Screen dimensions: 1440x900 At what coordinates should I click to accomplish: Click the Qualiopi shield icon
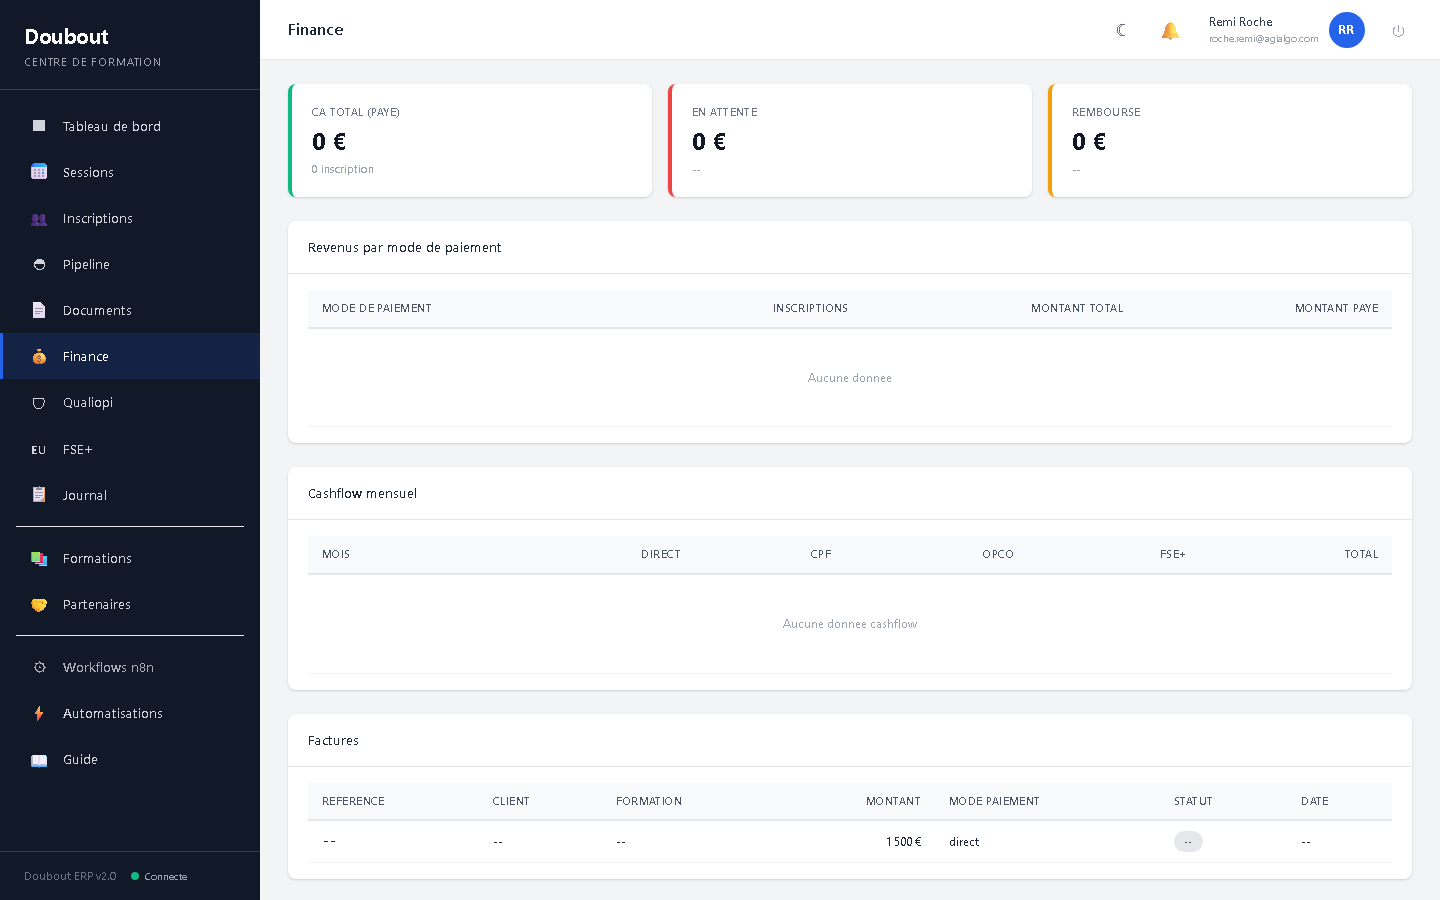(x=38, y=402)
